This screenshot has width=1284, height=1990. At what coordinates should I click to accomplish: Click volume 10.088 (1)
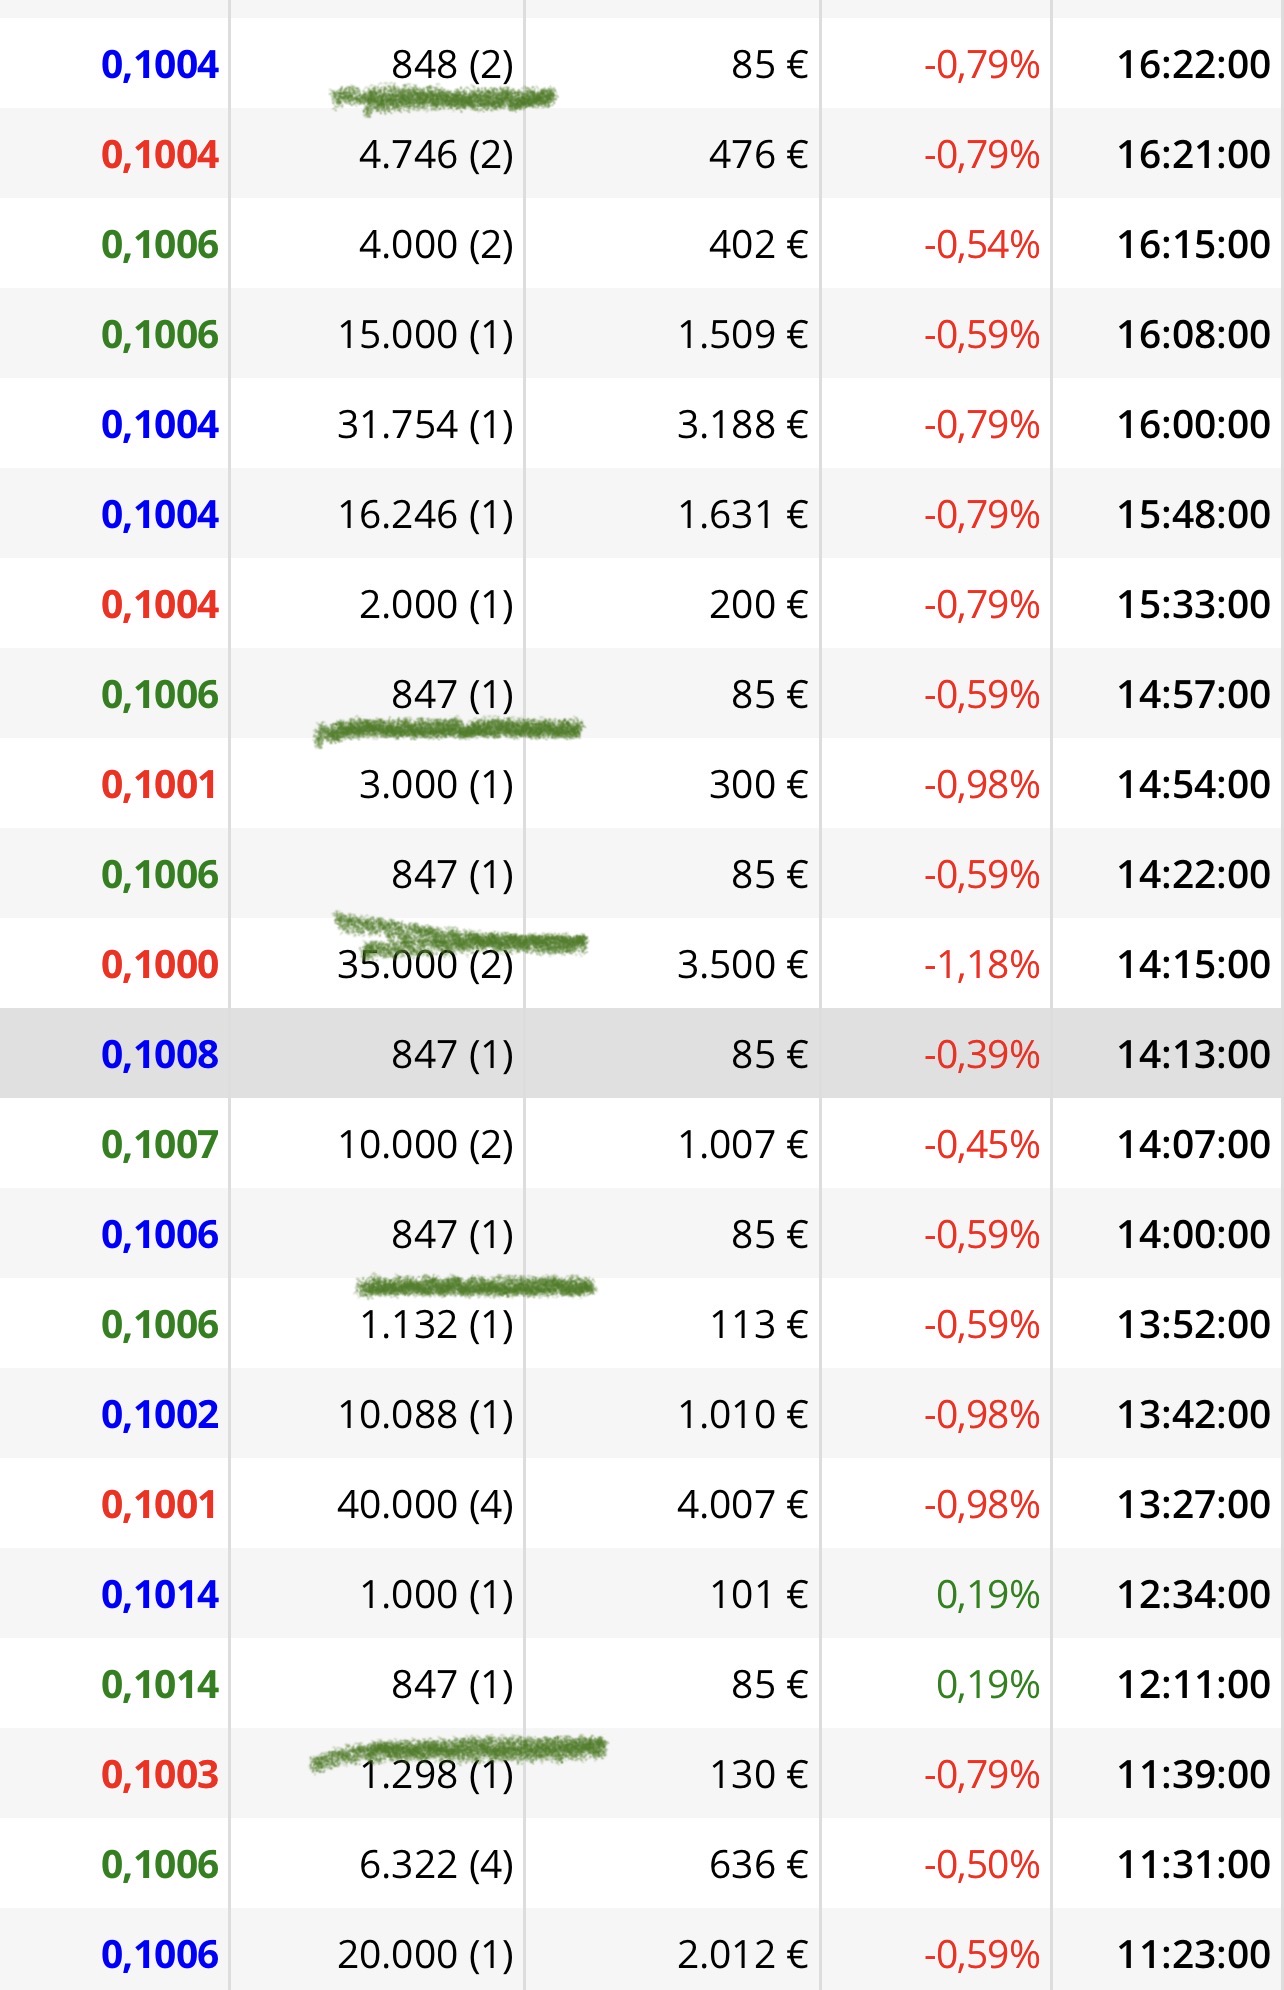[425, 1415]
